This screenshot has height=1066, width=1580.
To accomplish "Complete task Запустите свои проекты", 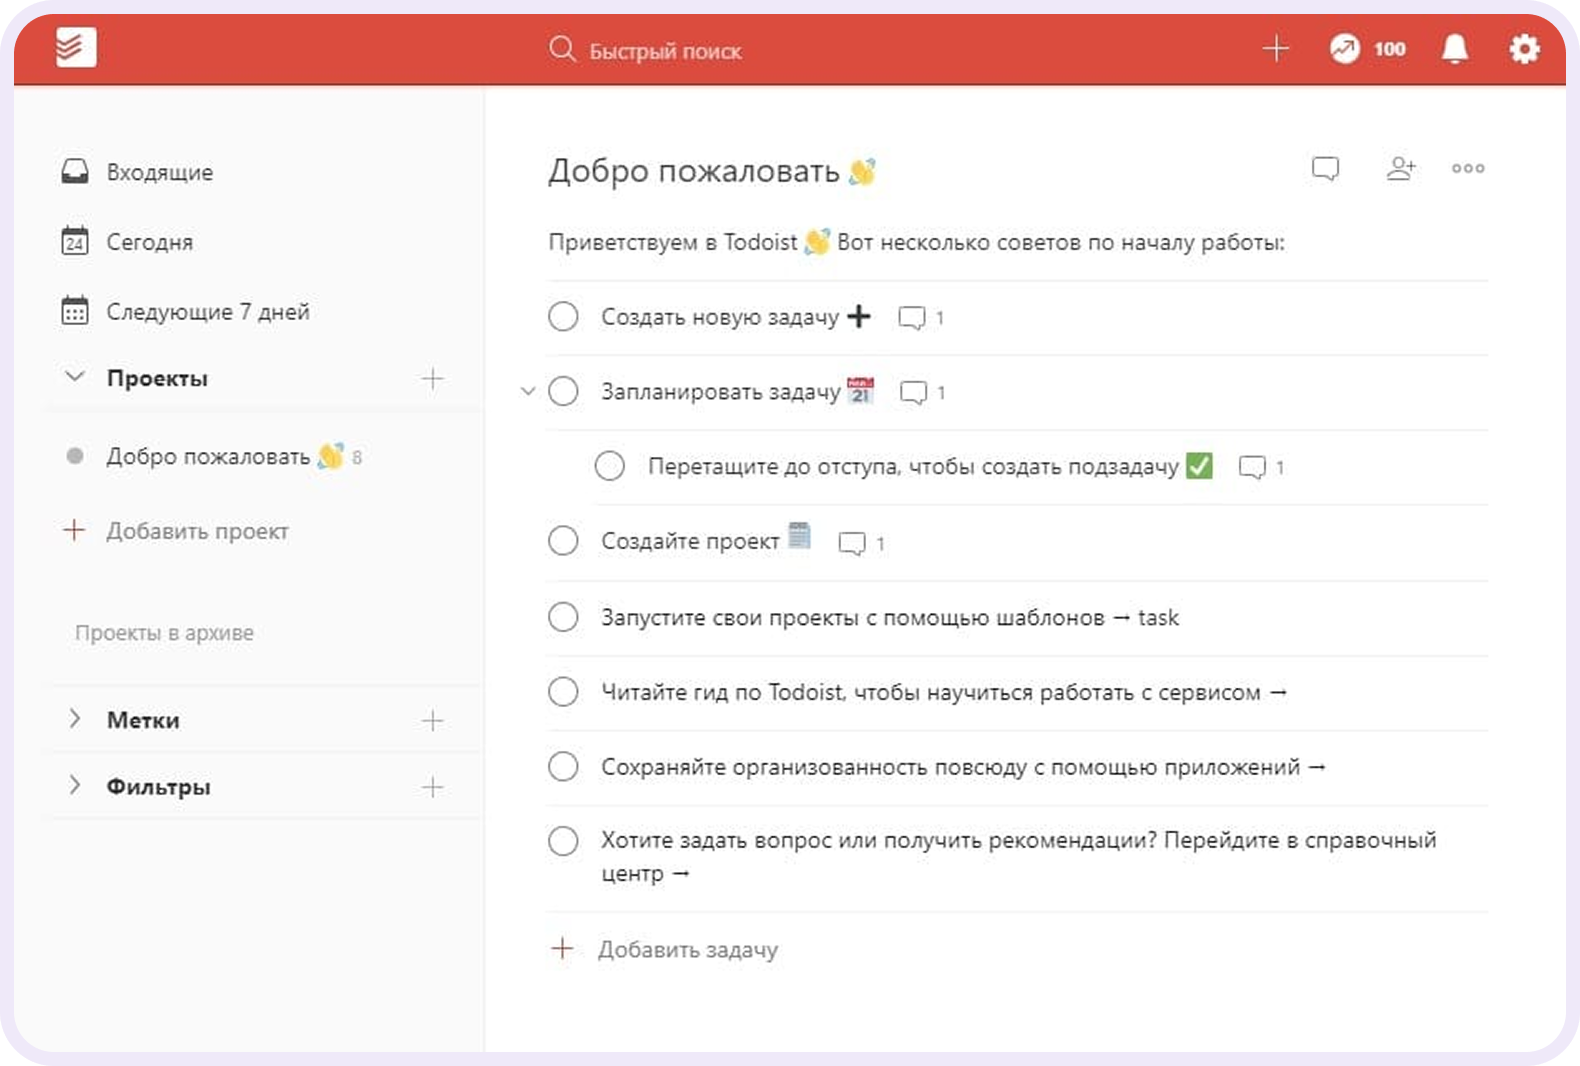I will point(563,617).
